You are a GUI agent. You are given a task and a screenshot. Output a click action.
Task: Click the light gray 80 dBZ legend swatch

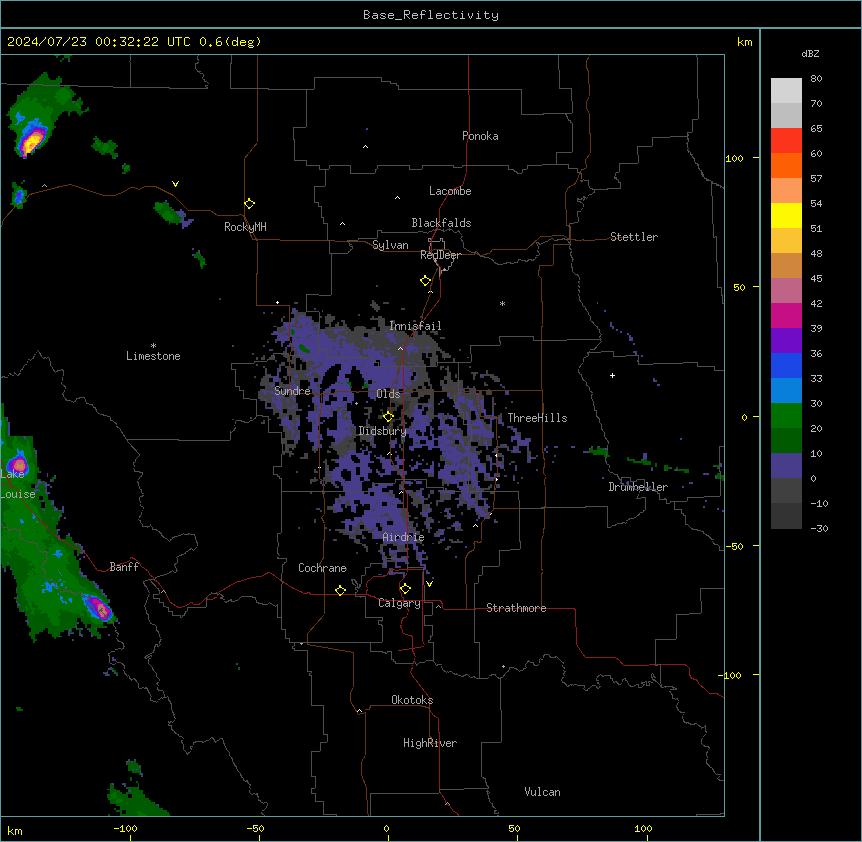click(x=786, y=91)
